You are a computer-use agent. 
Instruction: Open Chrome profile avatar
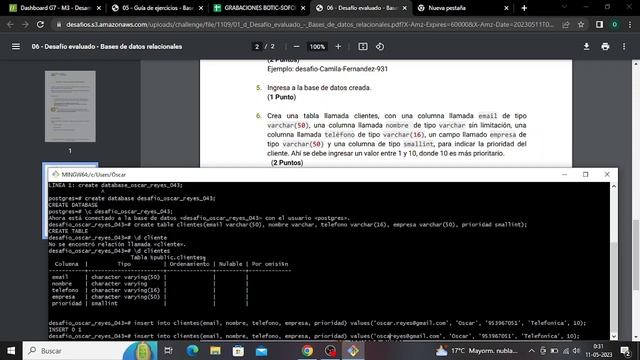[x=614, y=24]
